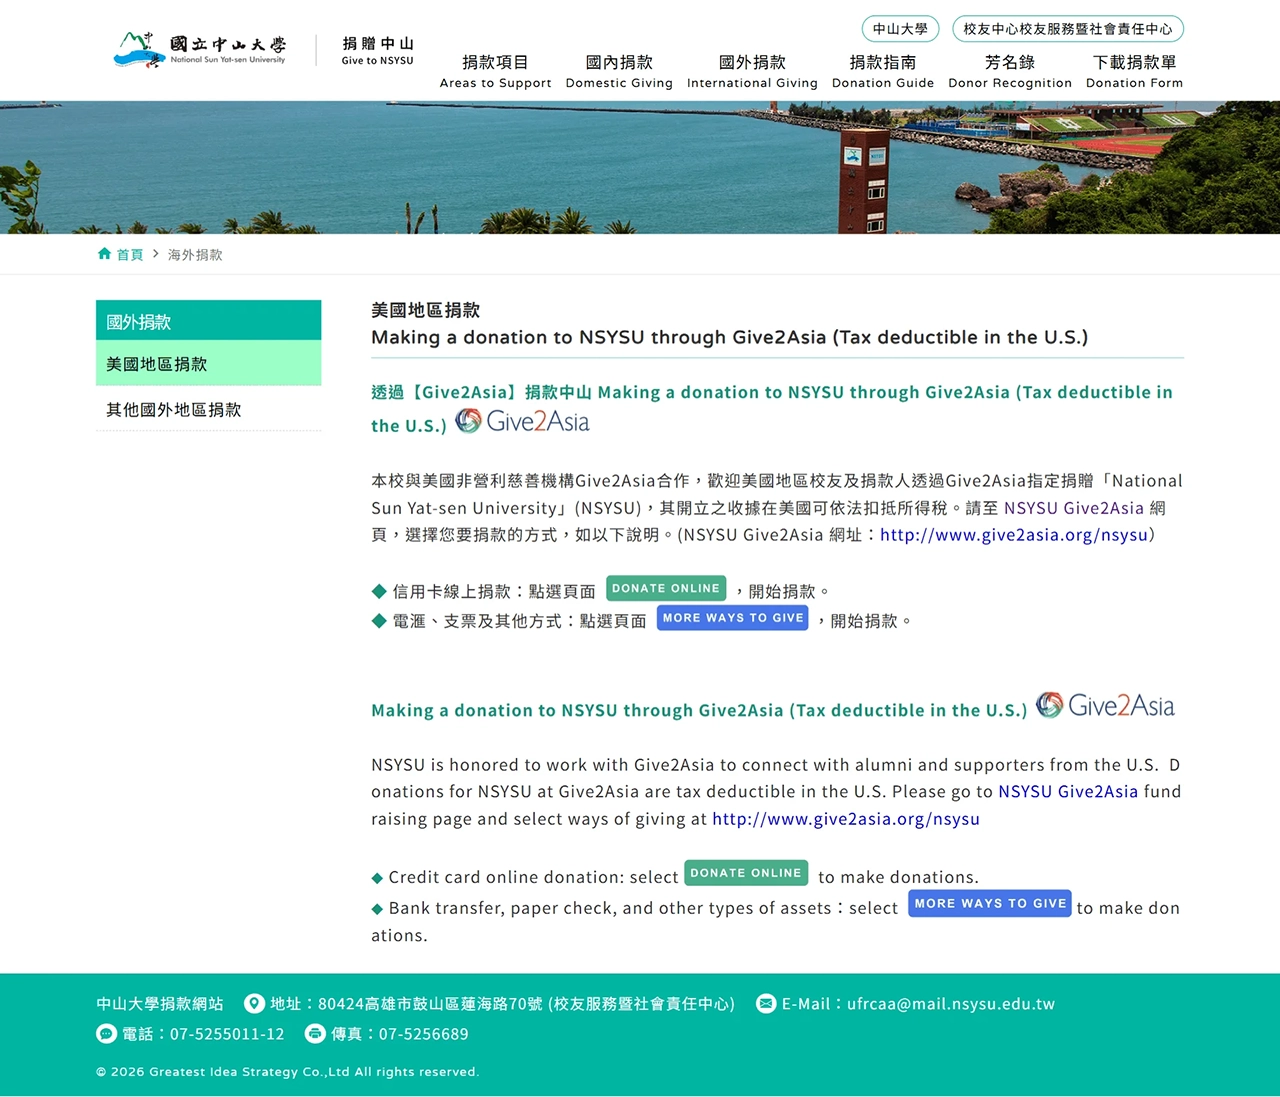Click 海外捐款 breadcrumb text
Viewport: 1280px width, 1097px height.
pos(195,255)
